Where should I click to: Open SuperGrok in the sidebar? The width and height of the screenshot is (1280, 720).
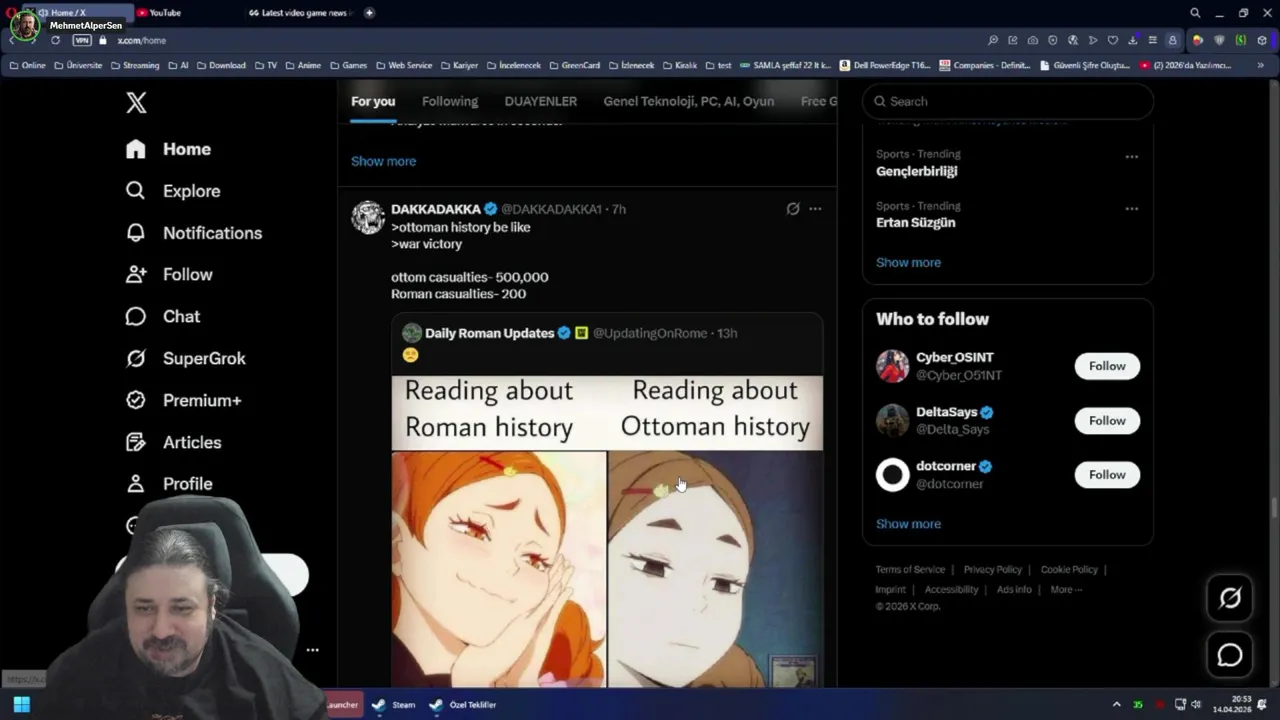[x=185, y=359]
